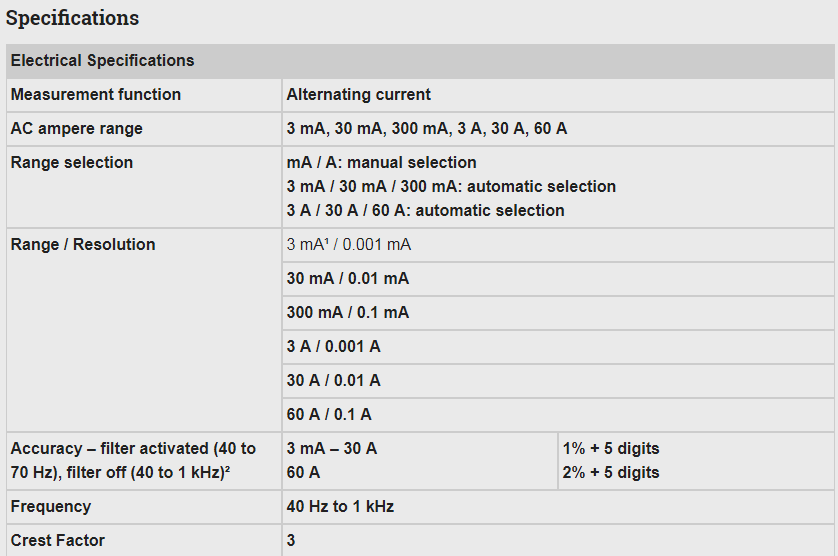The width and height of the screenshot is (838, 556).
Task: Click the Range selection row label
Action: pos(71,162)
